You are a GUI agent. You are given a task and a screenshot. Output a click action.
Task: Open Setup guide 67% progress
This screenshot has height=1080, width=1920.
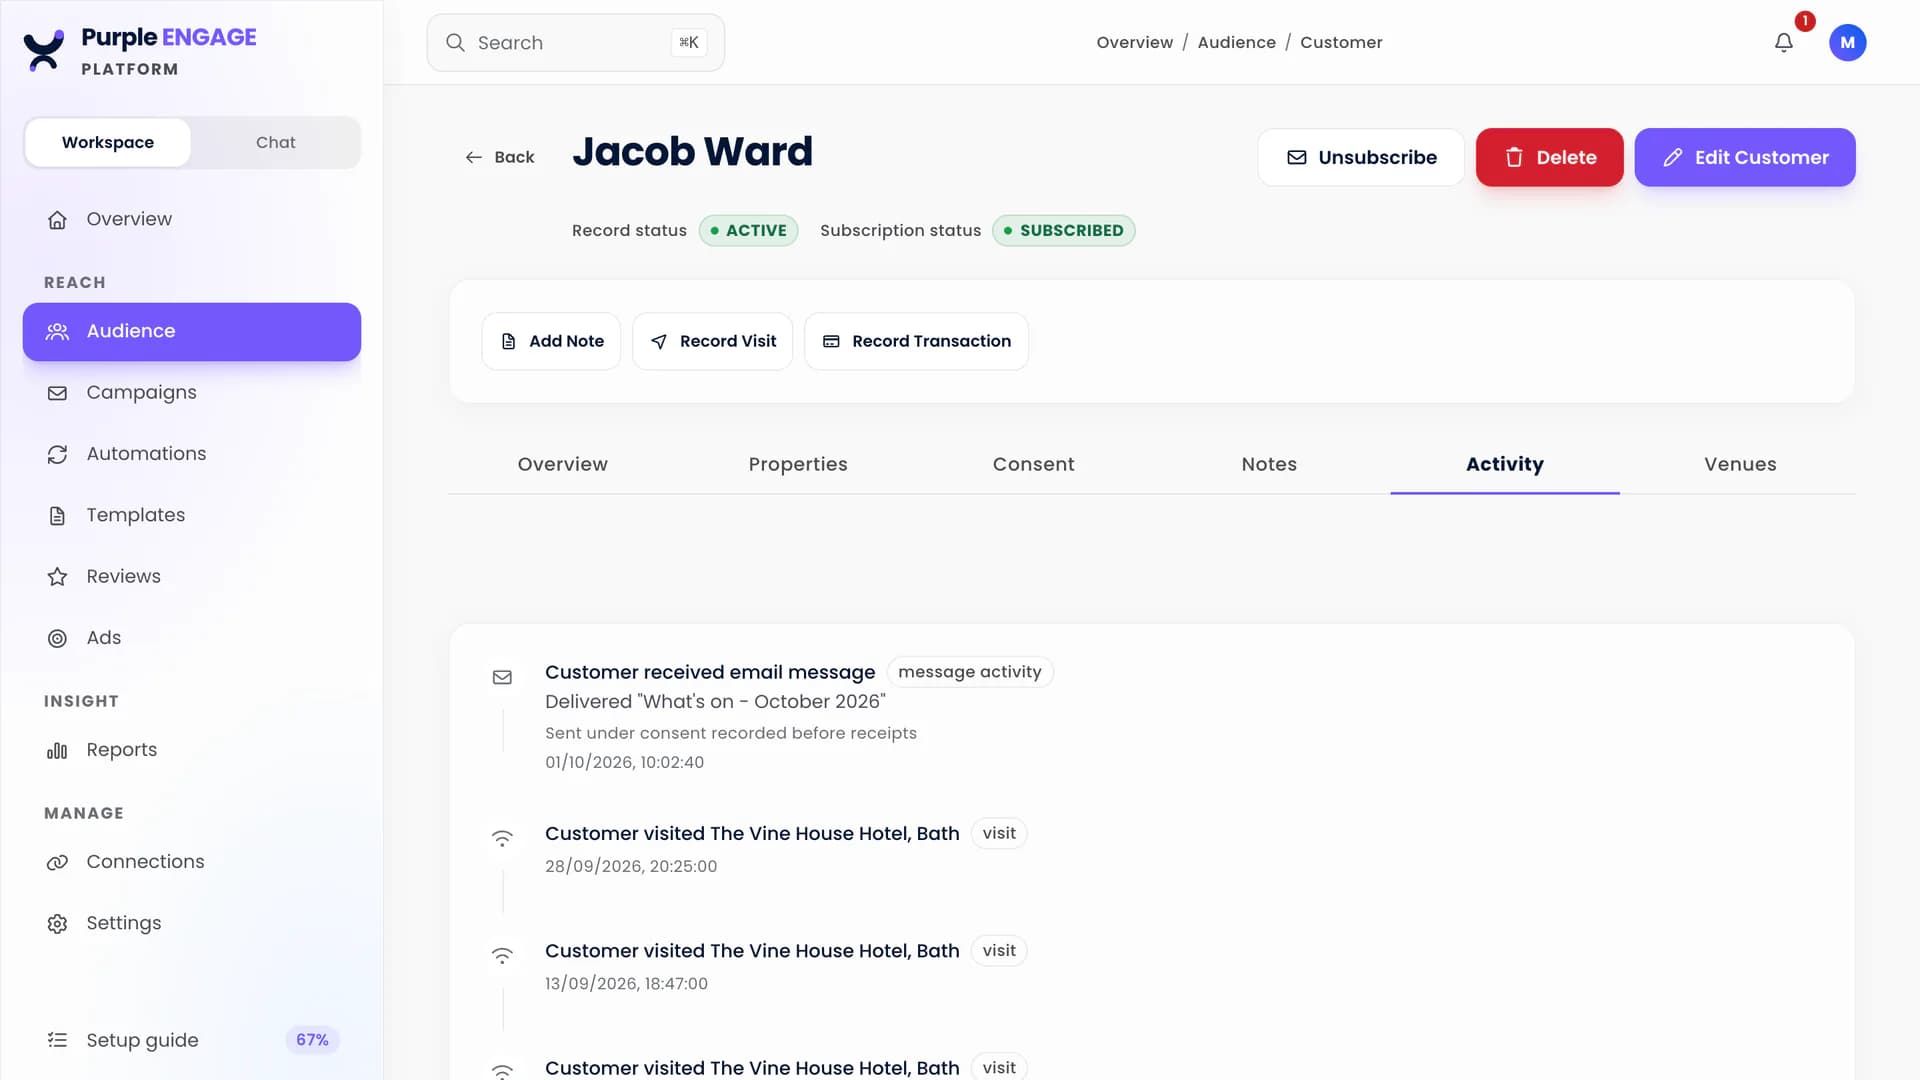(192, 1040)
